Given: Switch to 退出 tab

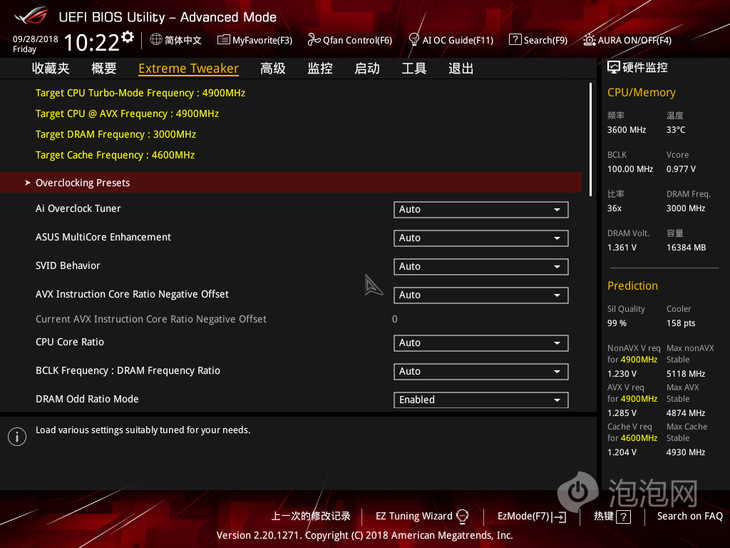Looking at the screenshot, I should click(x=461, y=68).
